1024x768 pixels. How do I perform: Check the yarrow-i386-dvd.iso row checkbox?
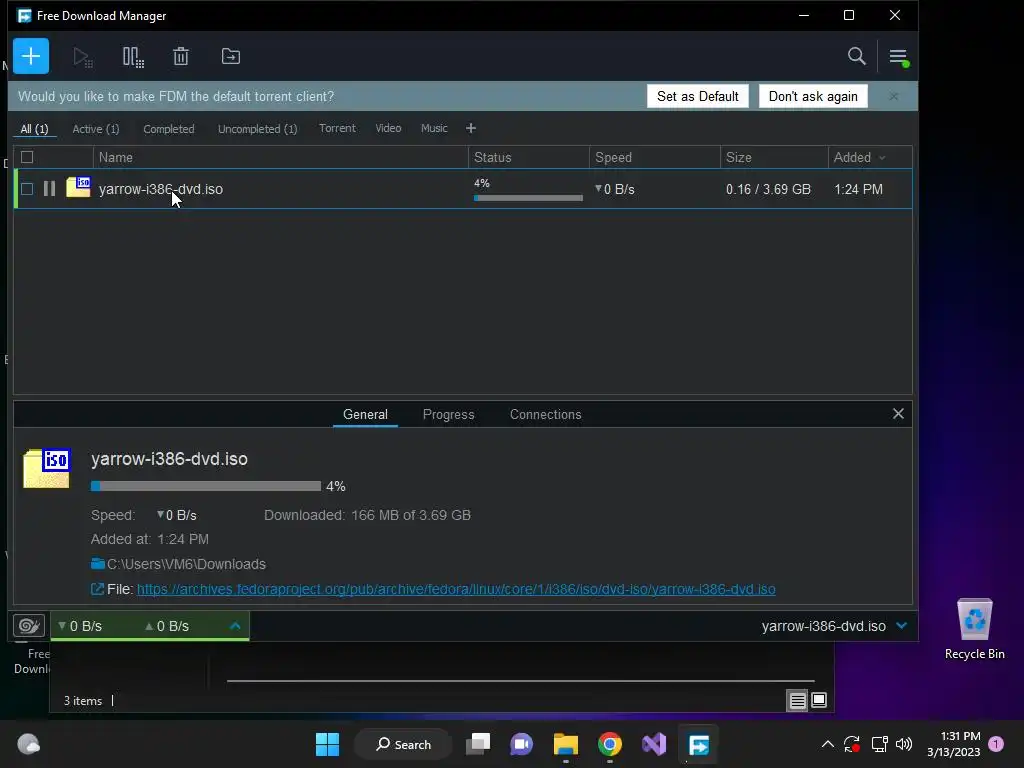click(x=27, y=189)
